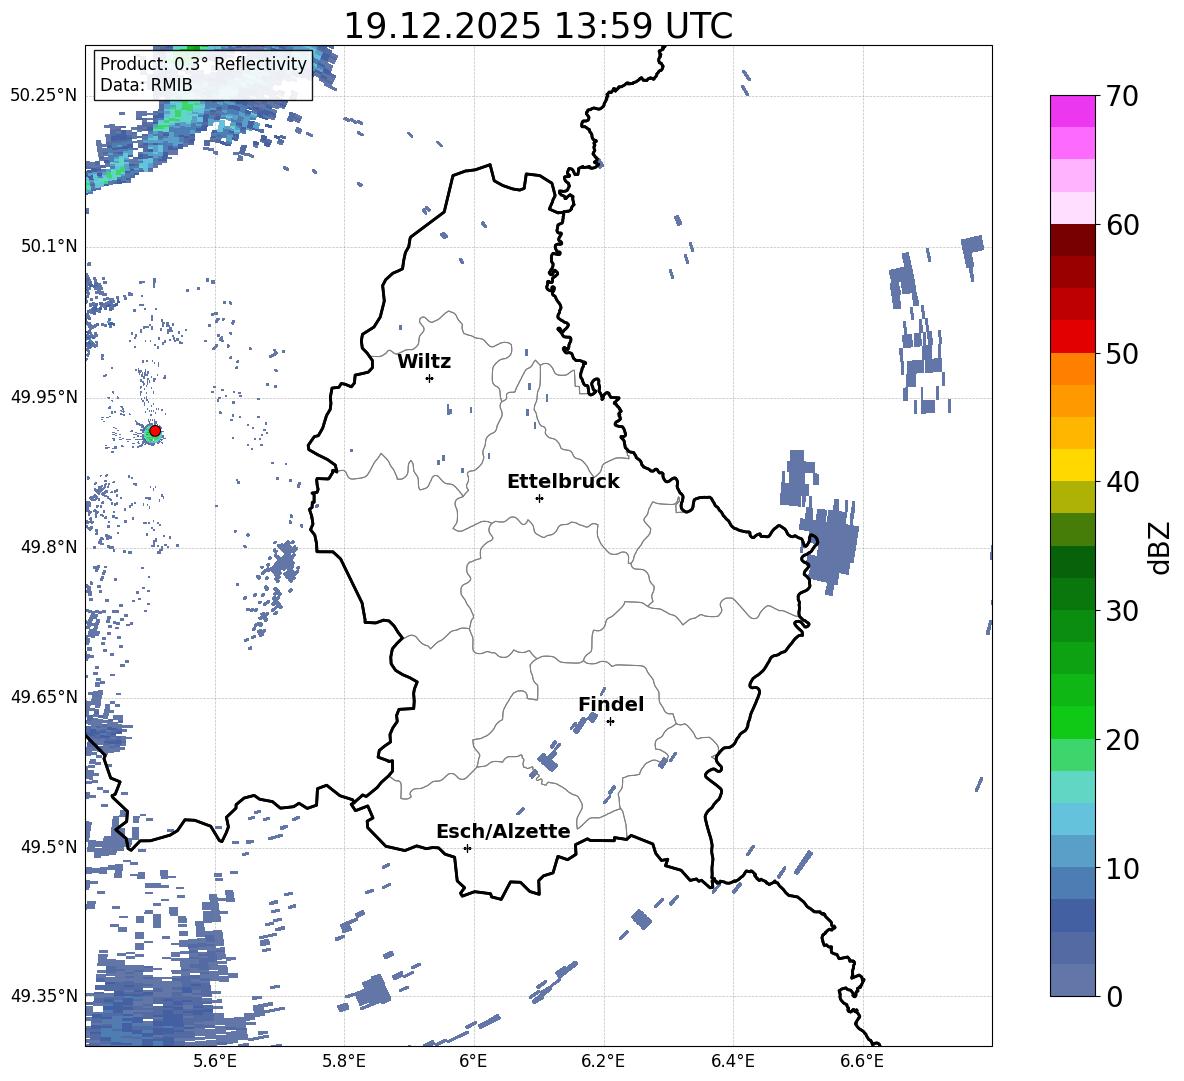This screenshot has height=1081, width=1184.
Task: Click the Ettelbruck station cross marker
Action: tap(539, 498)
